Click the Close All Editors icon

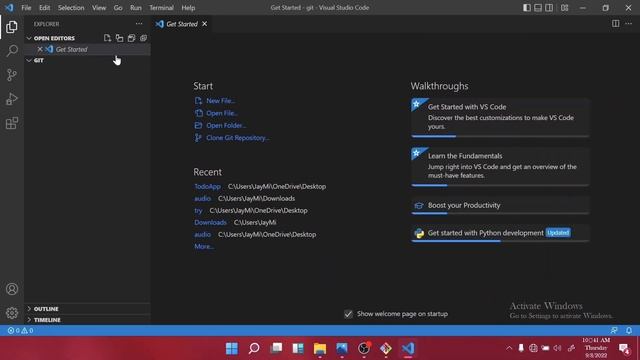143,38
